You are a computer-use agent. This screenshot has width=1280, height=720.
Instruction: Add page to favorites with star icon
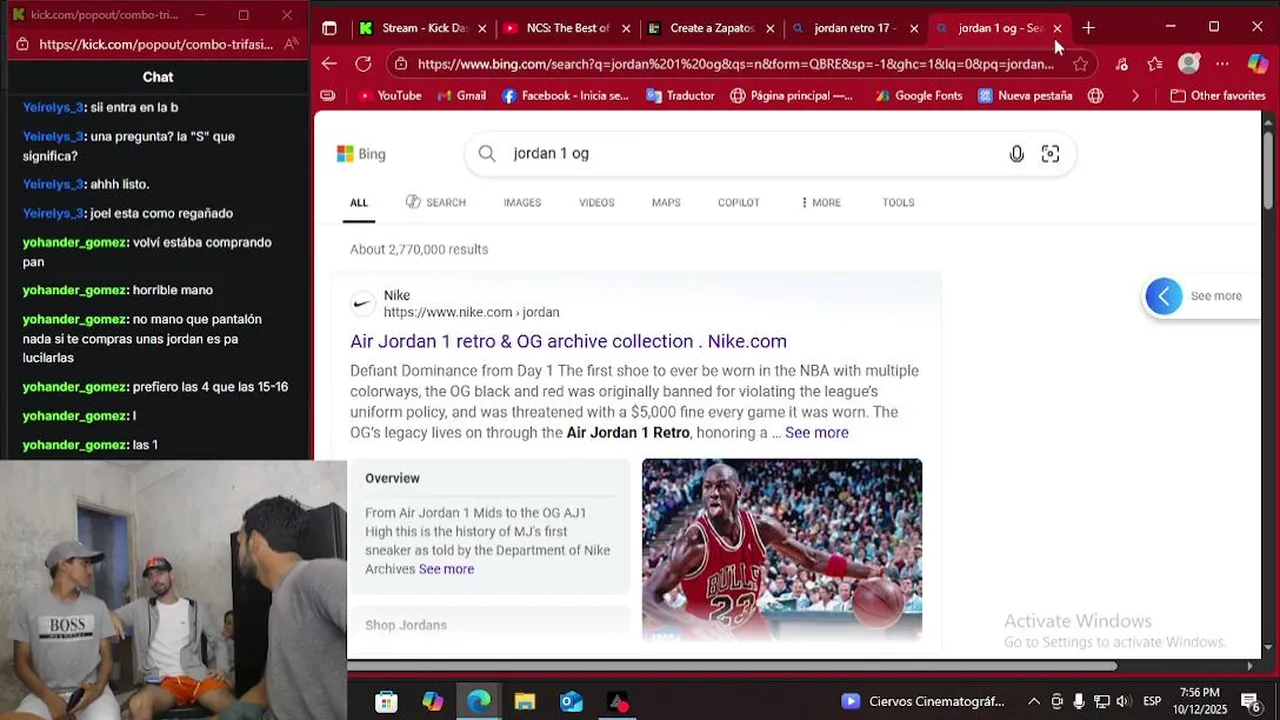tap(1080, 64)
